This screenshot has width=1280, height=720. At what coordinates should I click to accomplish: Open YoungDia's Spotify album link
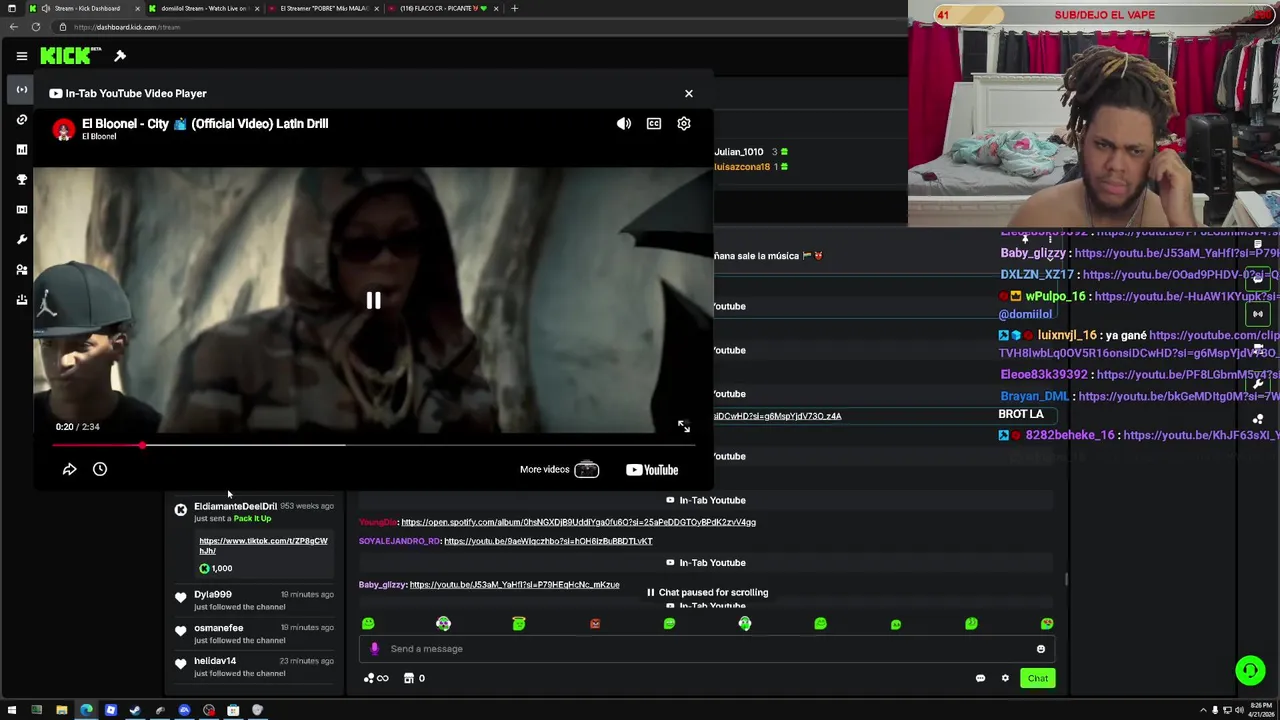tap(578, 522)
